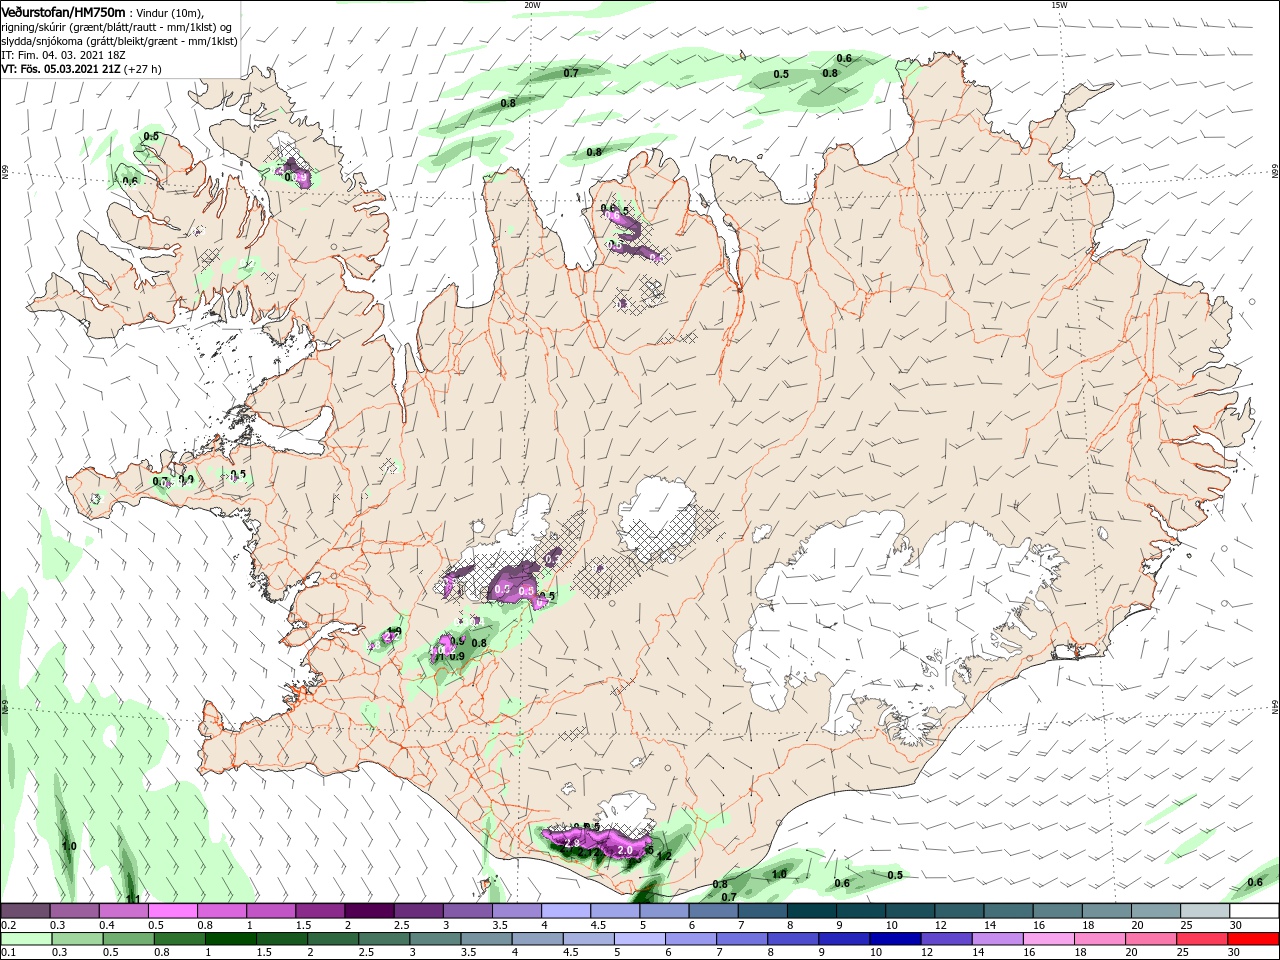Pick the bright red swatch labeled 30
Image resolution: width=1280 pixels, height=960 pixels.
point(1252,939)
